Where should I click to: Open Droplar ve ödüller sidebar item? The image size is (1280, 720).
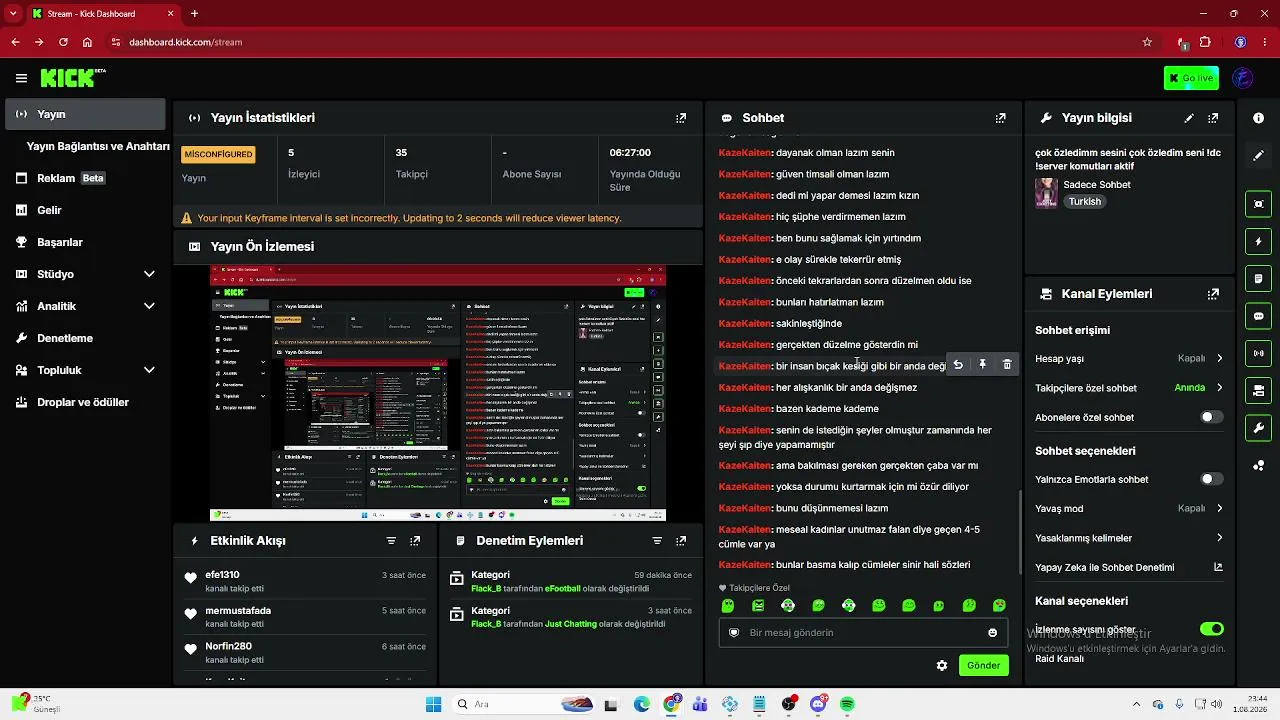point(83,402)
